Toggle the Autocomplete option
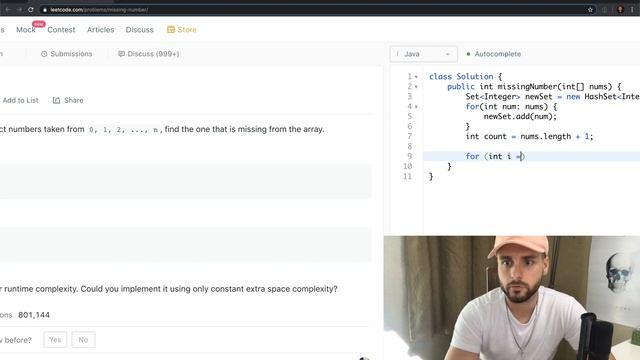This screenshot has height=360, width=640. 493,54
